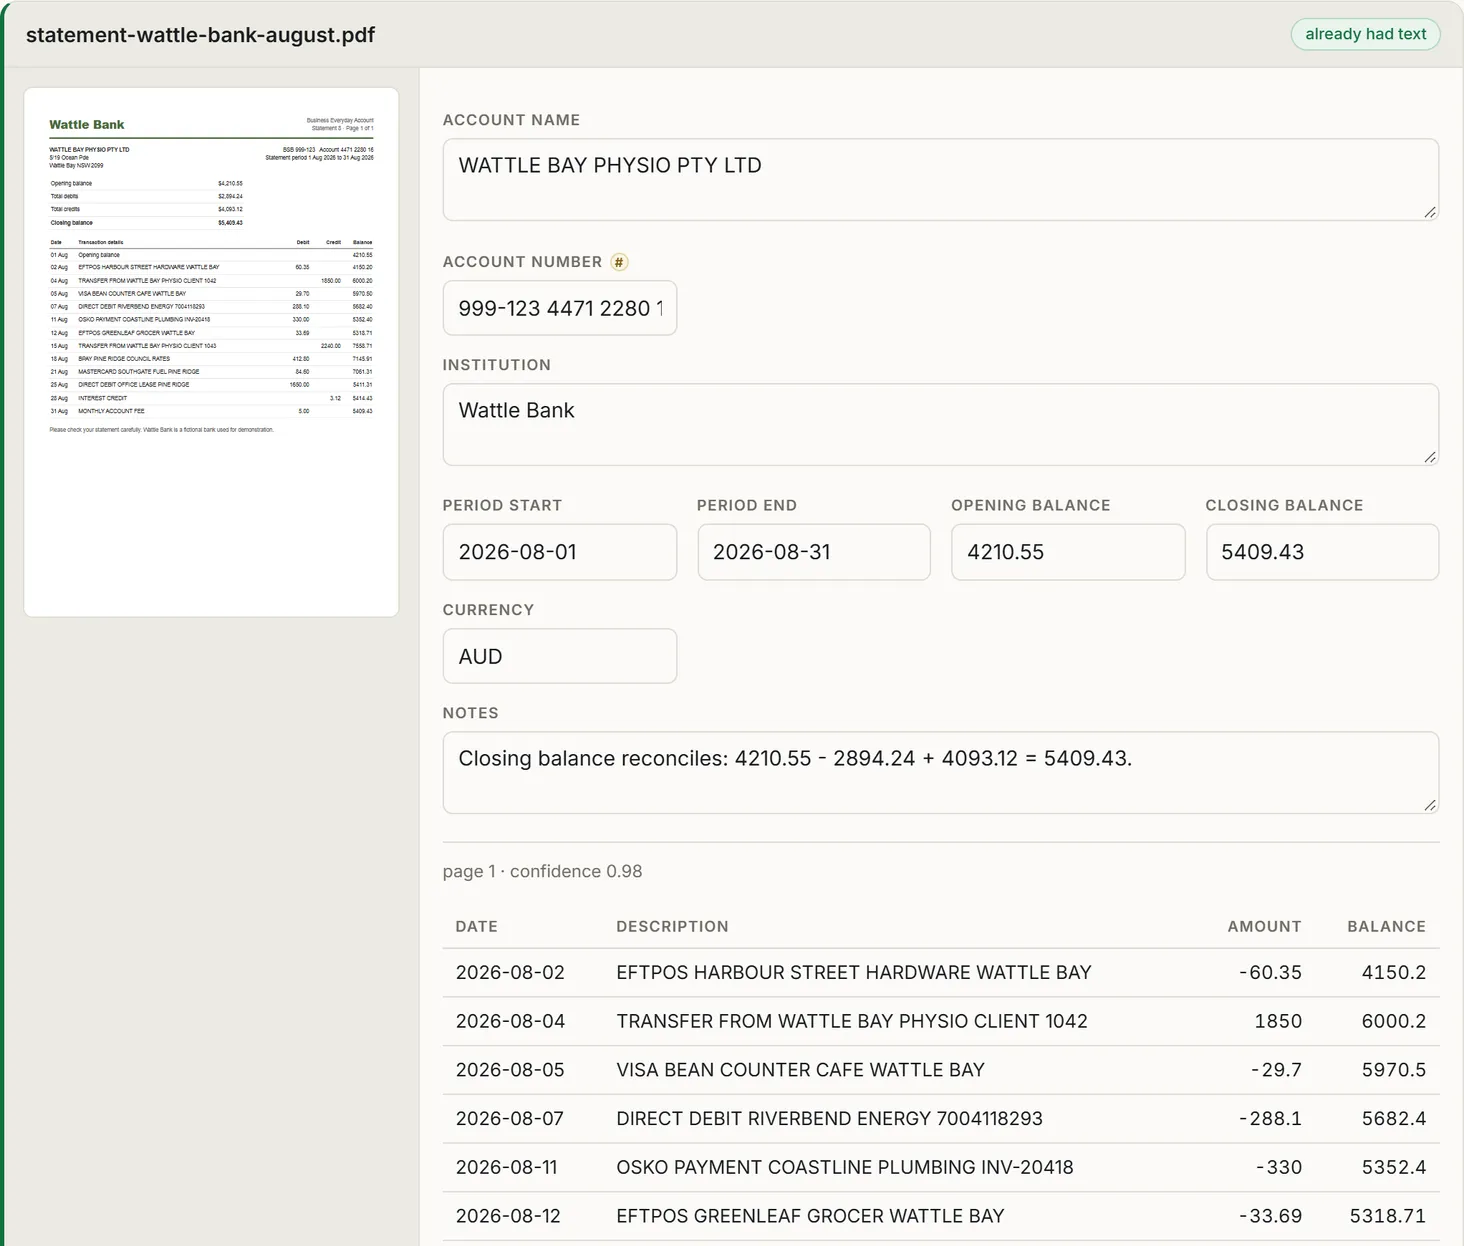Select the Period Start date field
The height and width of the screenshot is (1246, 1464).
(x=560, y=552)
